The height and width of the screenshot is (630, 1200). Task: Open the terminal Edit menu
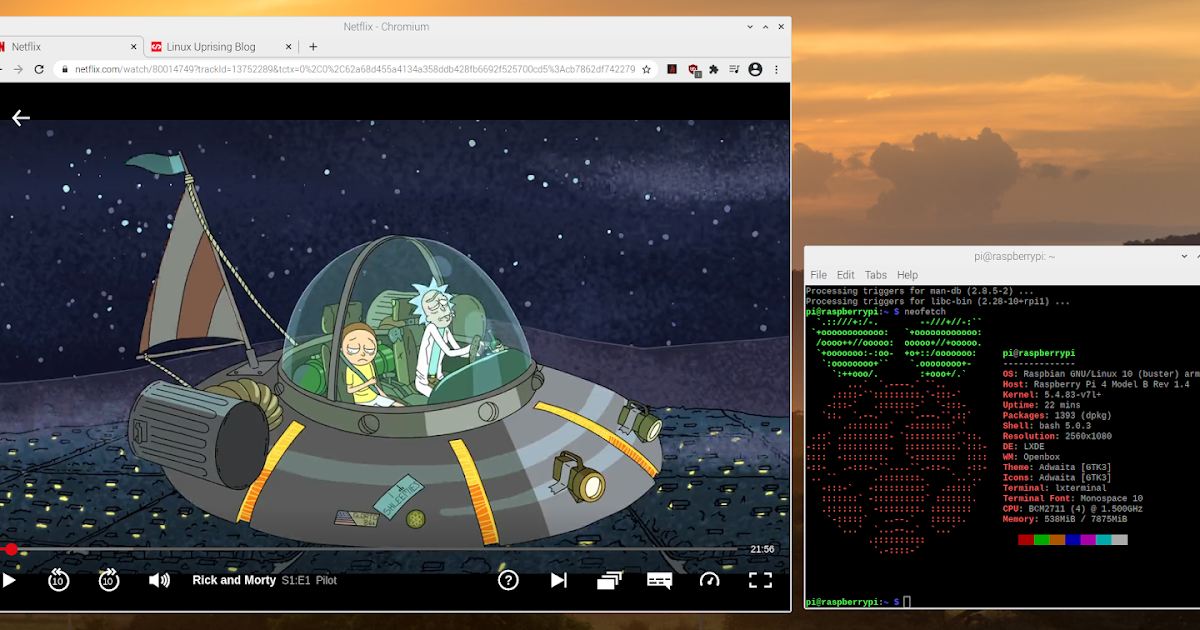[x=846, y=275]
